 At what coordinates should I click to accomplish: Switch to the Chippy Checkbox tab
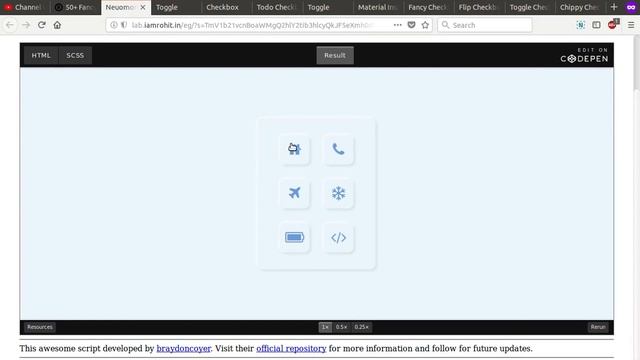point(581,7)
